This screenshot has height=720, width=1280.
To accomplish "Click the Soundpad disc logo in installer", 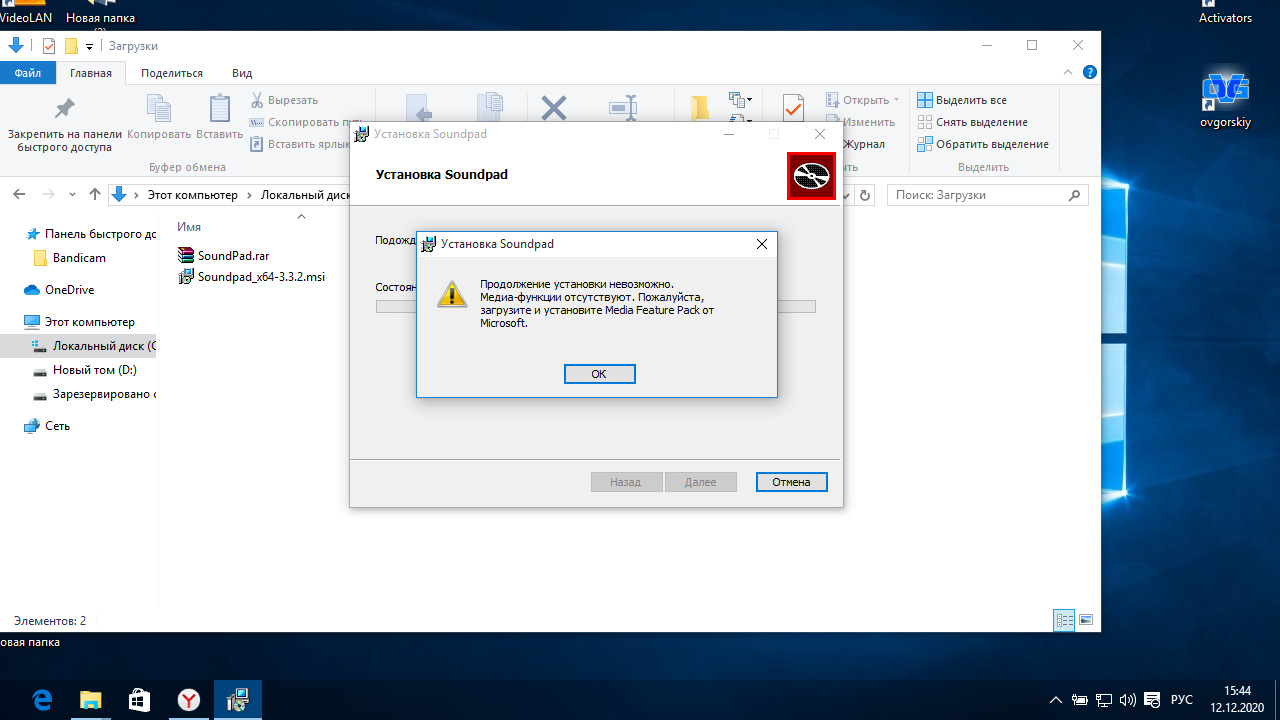I will pyautogui.click(x=811, y=176).
